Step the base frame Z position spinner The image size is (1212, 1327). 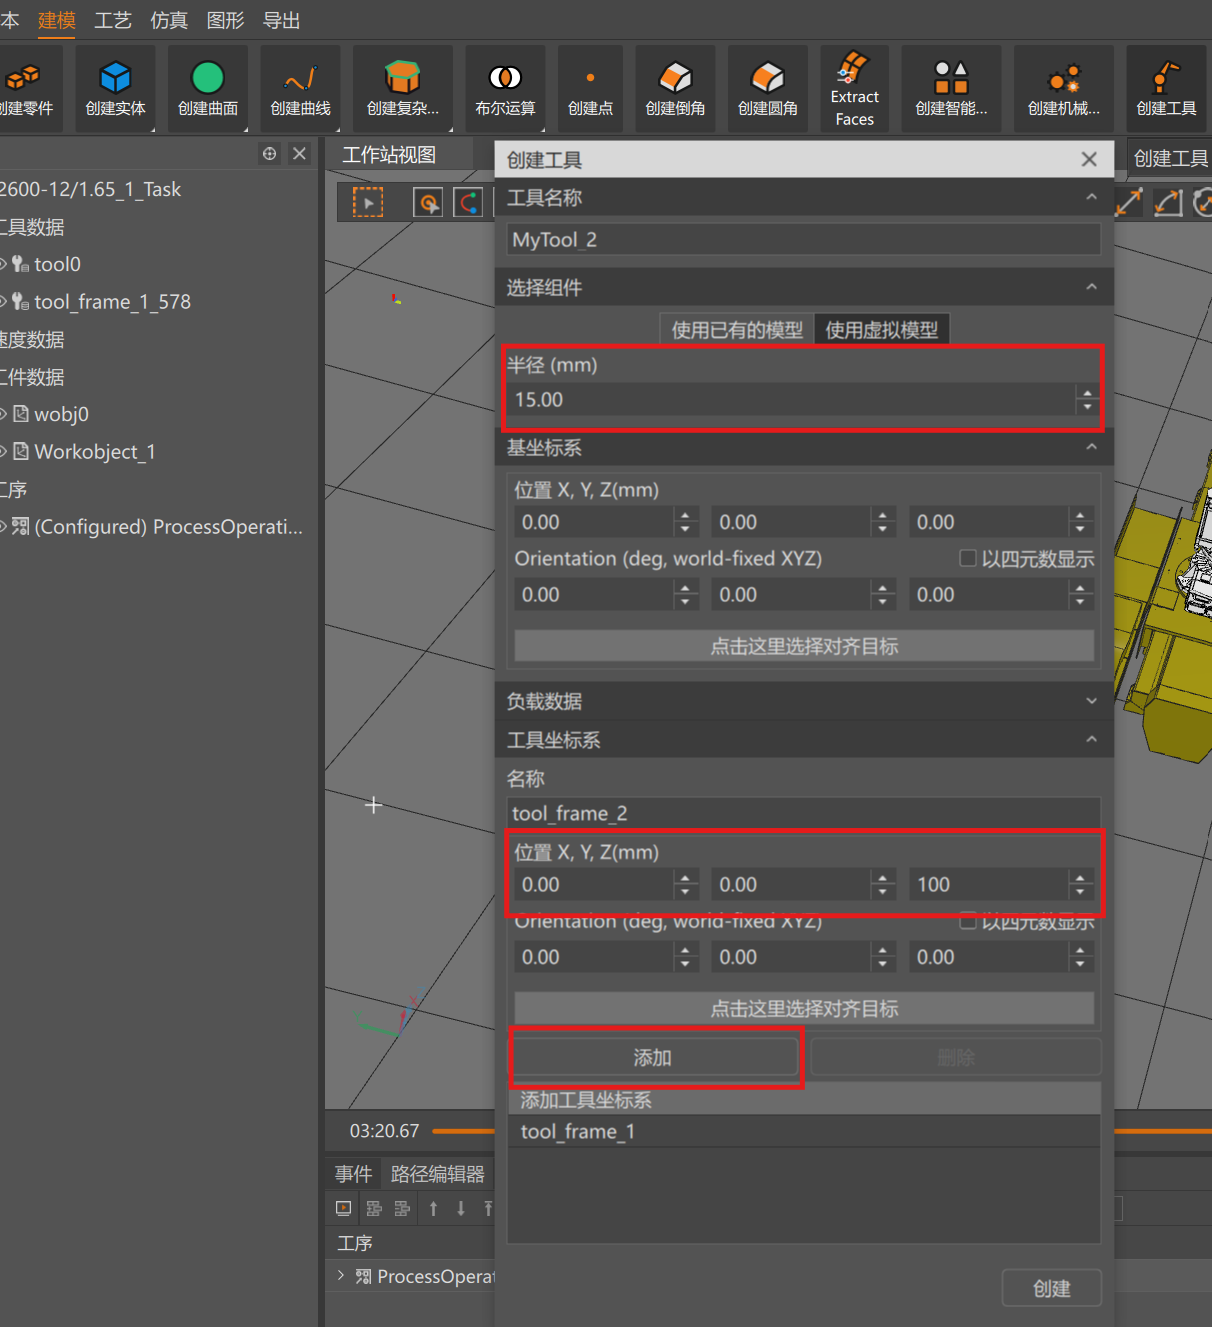(1079, 522)
